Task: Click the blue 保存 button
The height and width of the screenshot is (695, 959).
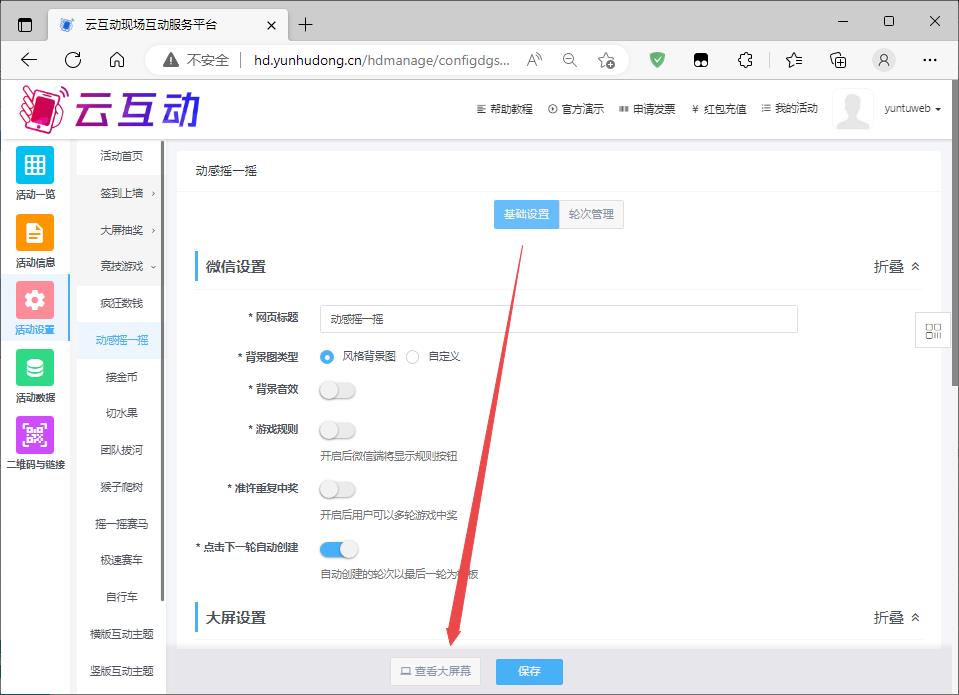Action: point(529,672)
